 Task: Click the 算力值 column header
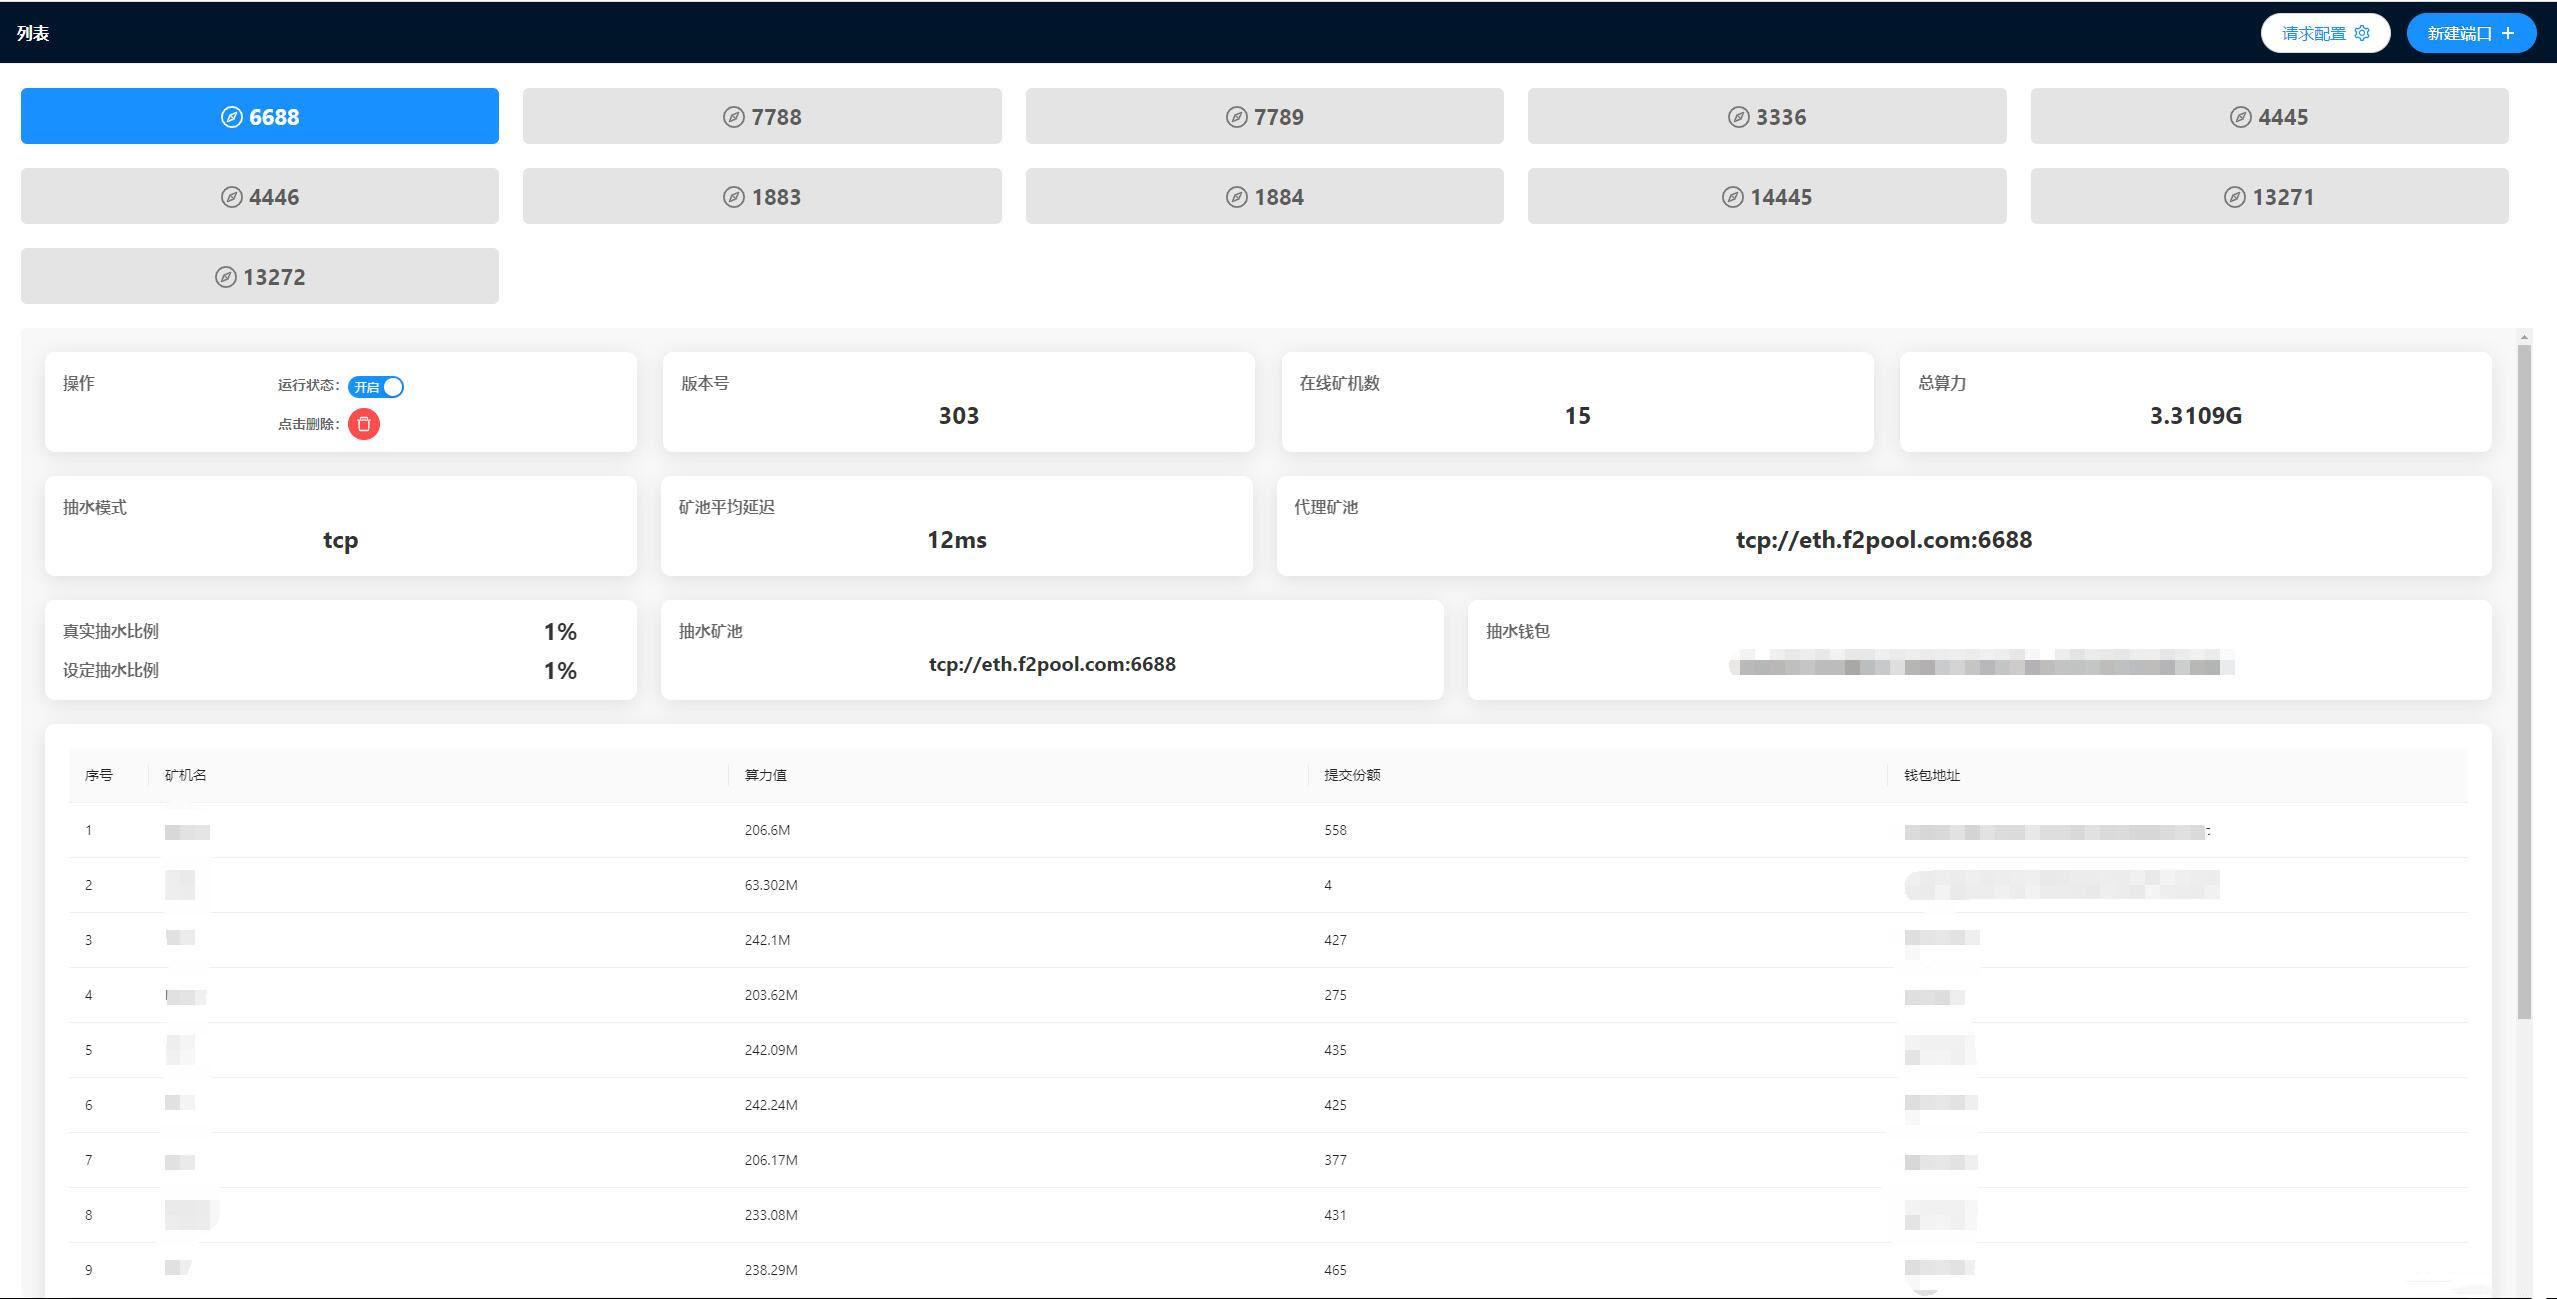point(765,775)
